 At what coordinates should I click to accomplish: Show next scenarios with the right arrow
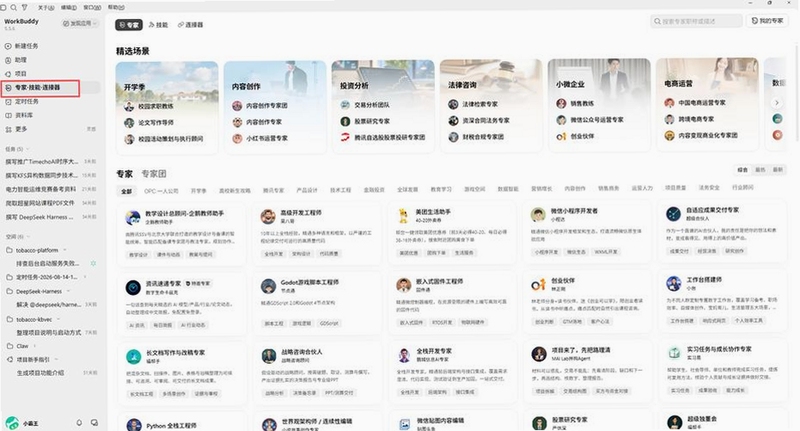pos(777,103)
